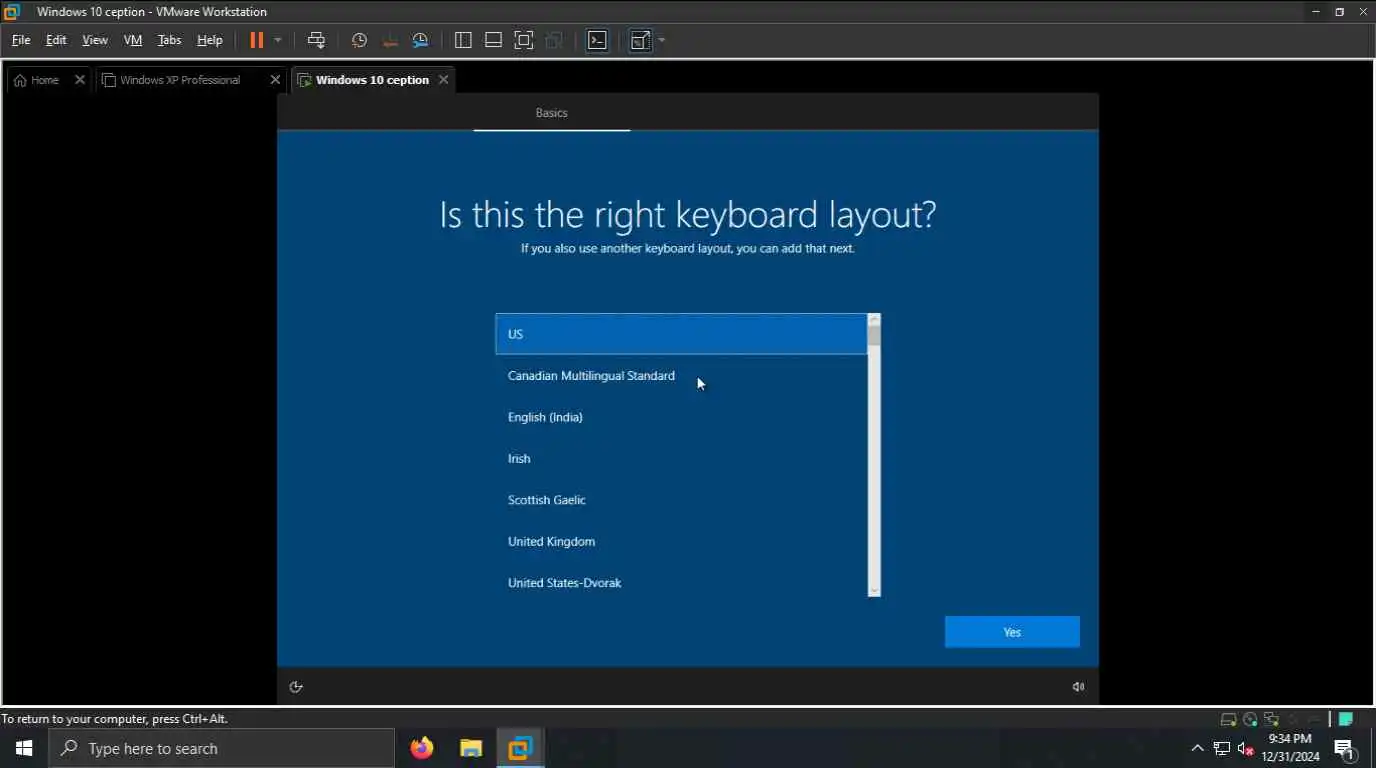
Task: Open File Explorer from the taskbar
Action: pos(471,748)
